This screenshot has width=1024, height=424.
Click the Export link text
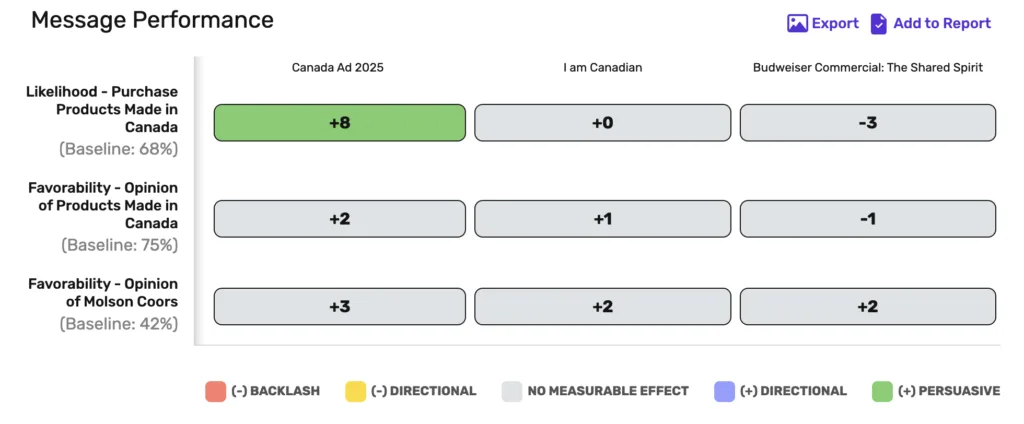[835, 24]
